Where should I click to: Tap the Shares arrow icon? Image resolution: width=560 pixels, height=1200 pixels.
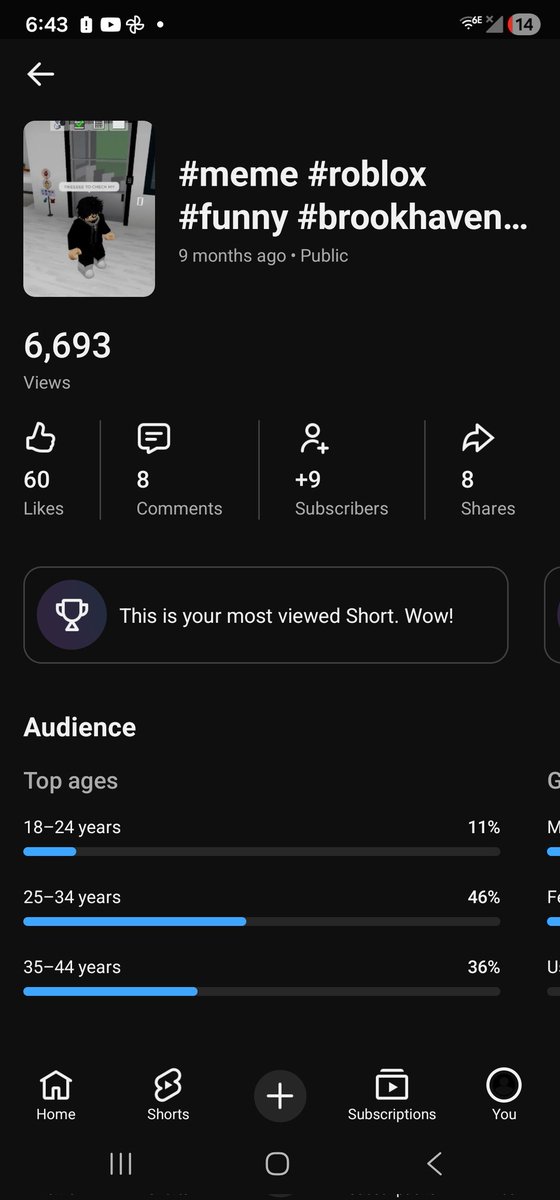tap(477, 438)
